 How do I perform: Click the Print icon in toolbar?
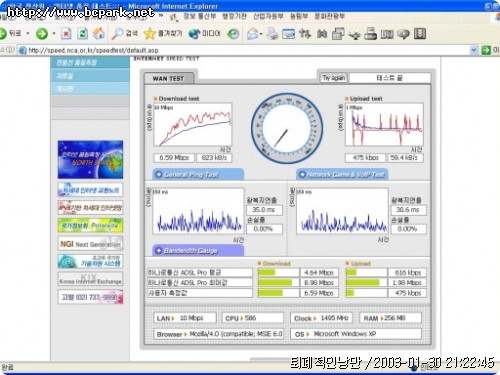click(x=272, y=33)
